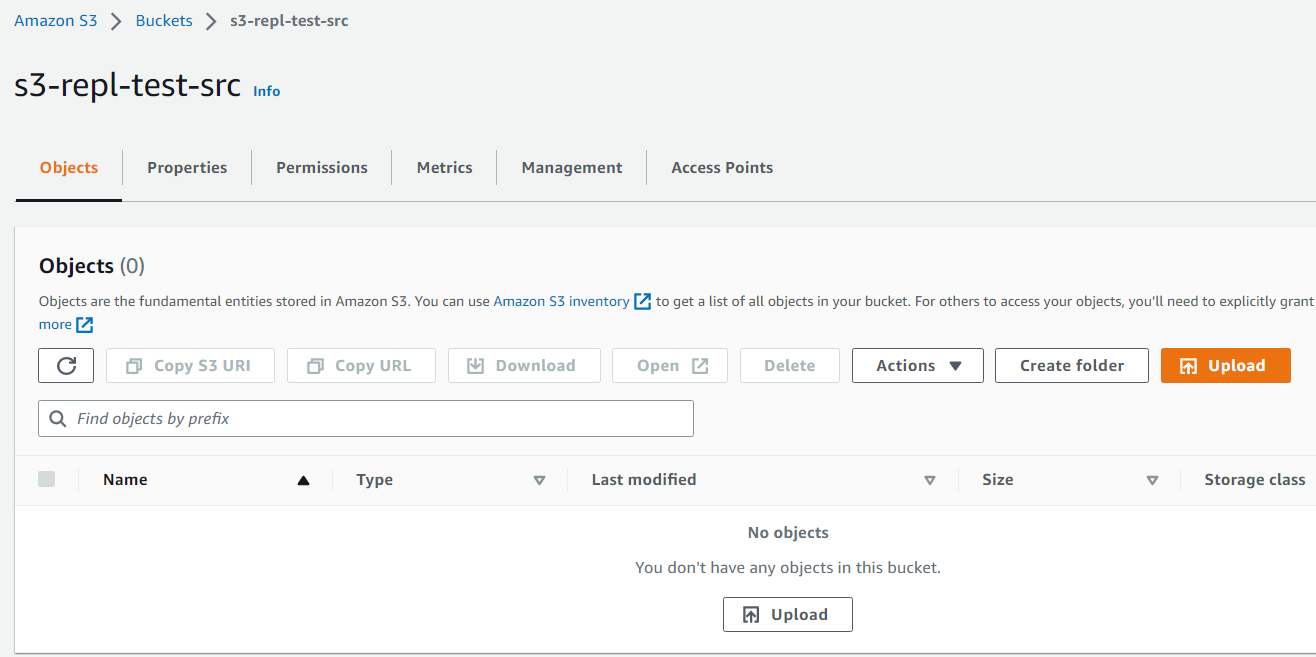This screenshot has width=1316, height=657.
Task: Click the external link icon beside Amazon S3 inventory
Action: tap(643, 301)
